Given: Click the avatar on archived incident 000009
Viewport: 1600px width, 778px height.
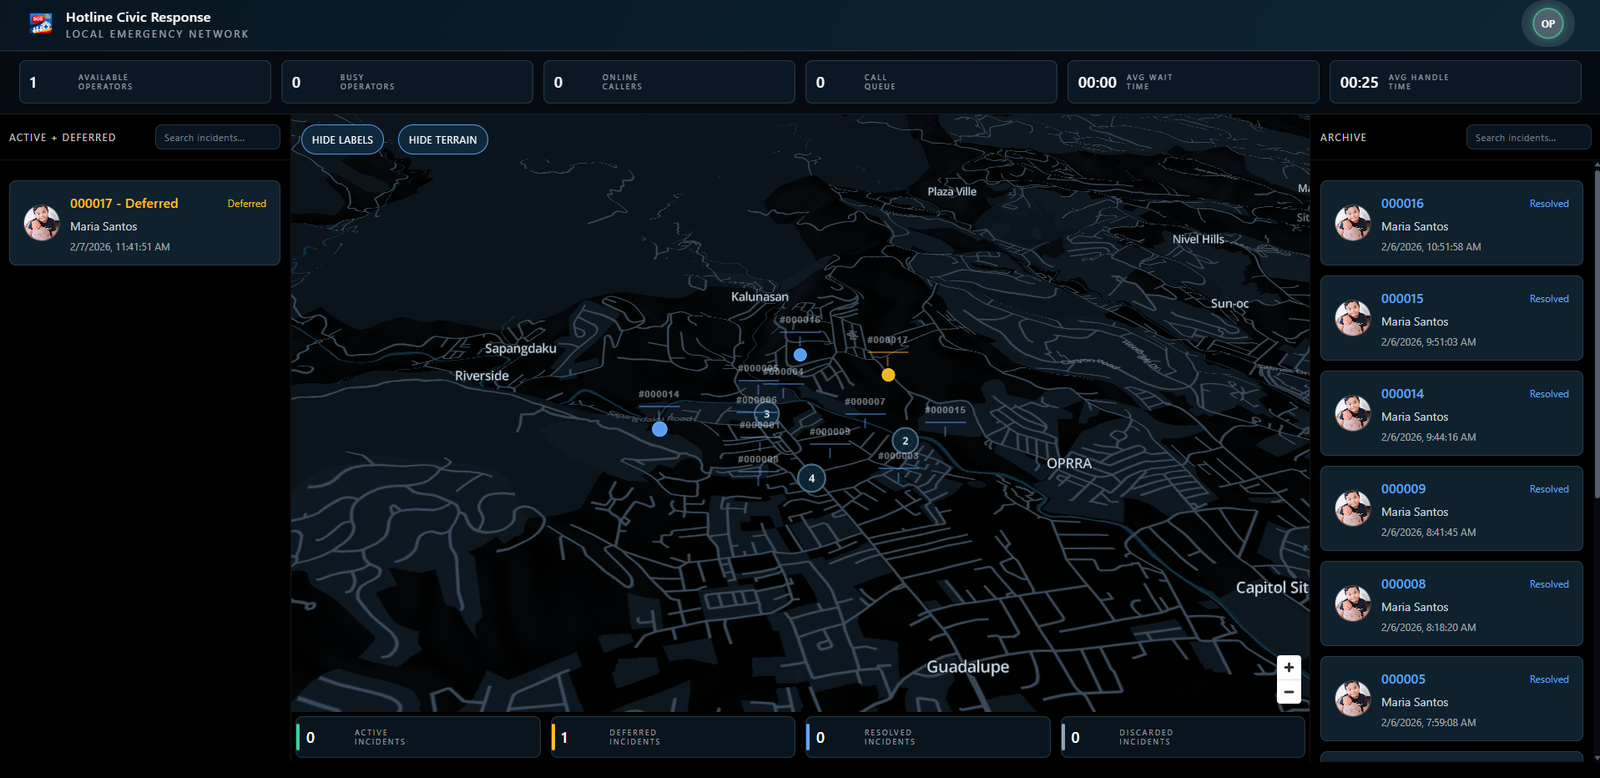Looking at the screenshot, I should click(1353, 508).
